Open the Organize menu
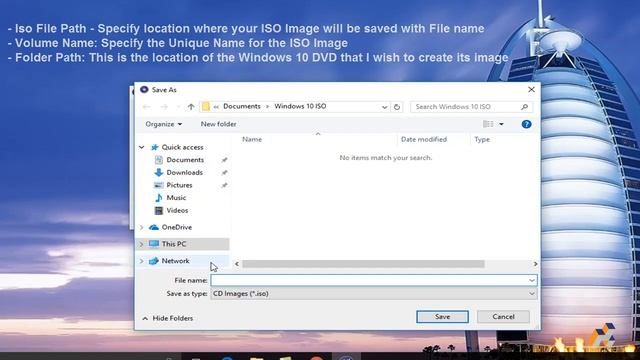Screen dimensions: 640x360 (164, 124)
